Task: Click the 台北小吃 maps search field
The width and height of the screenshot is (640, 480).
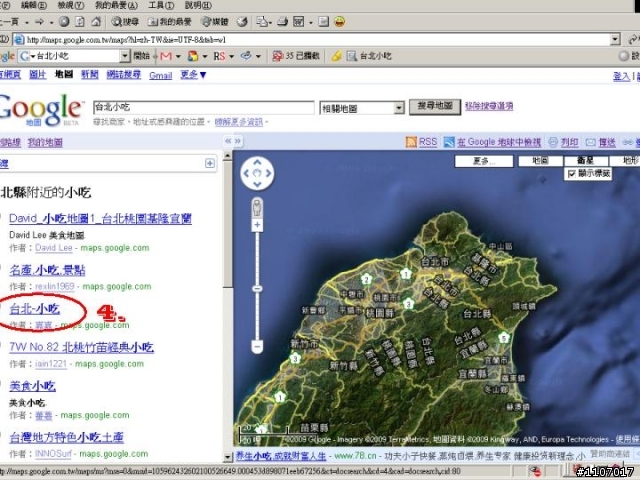Action: pyautogui.click(x=204, y=107)
